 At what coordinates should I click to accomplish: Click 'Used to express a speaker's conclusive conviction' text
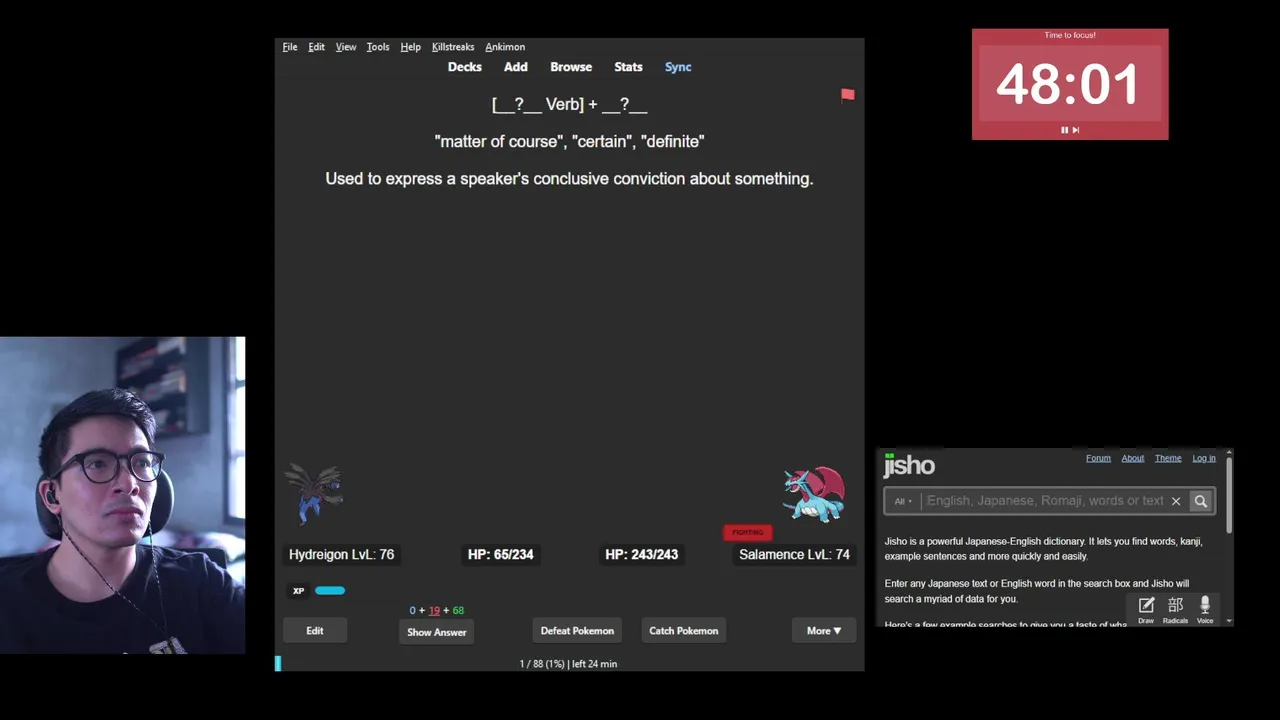(569, 178)
